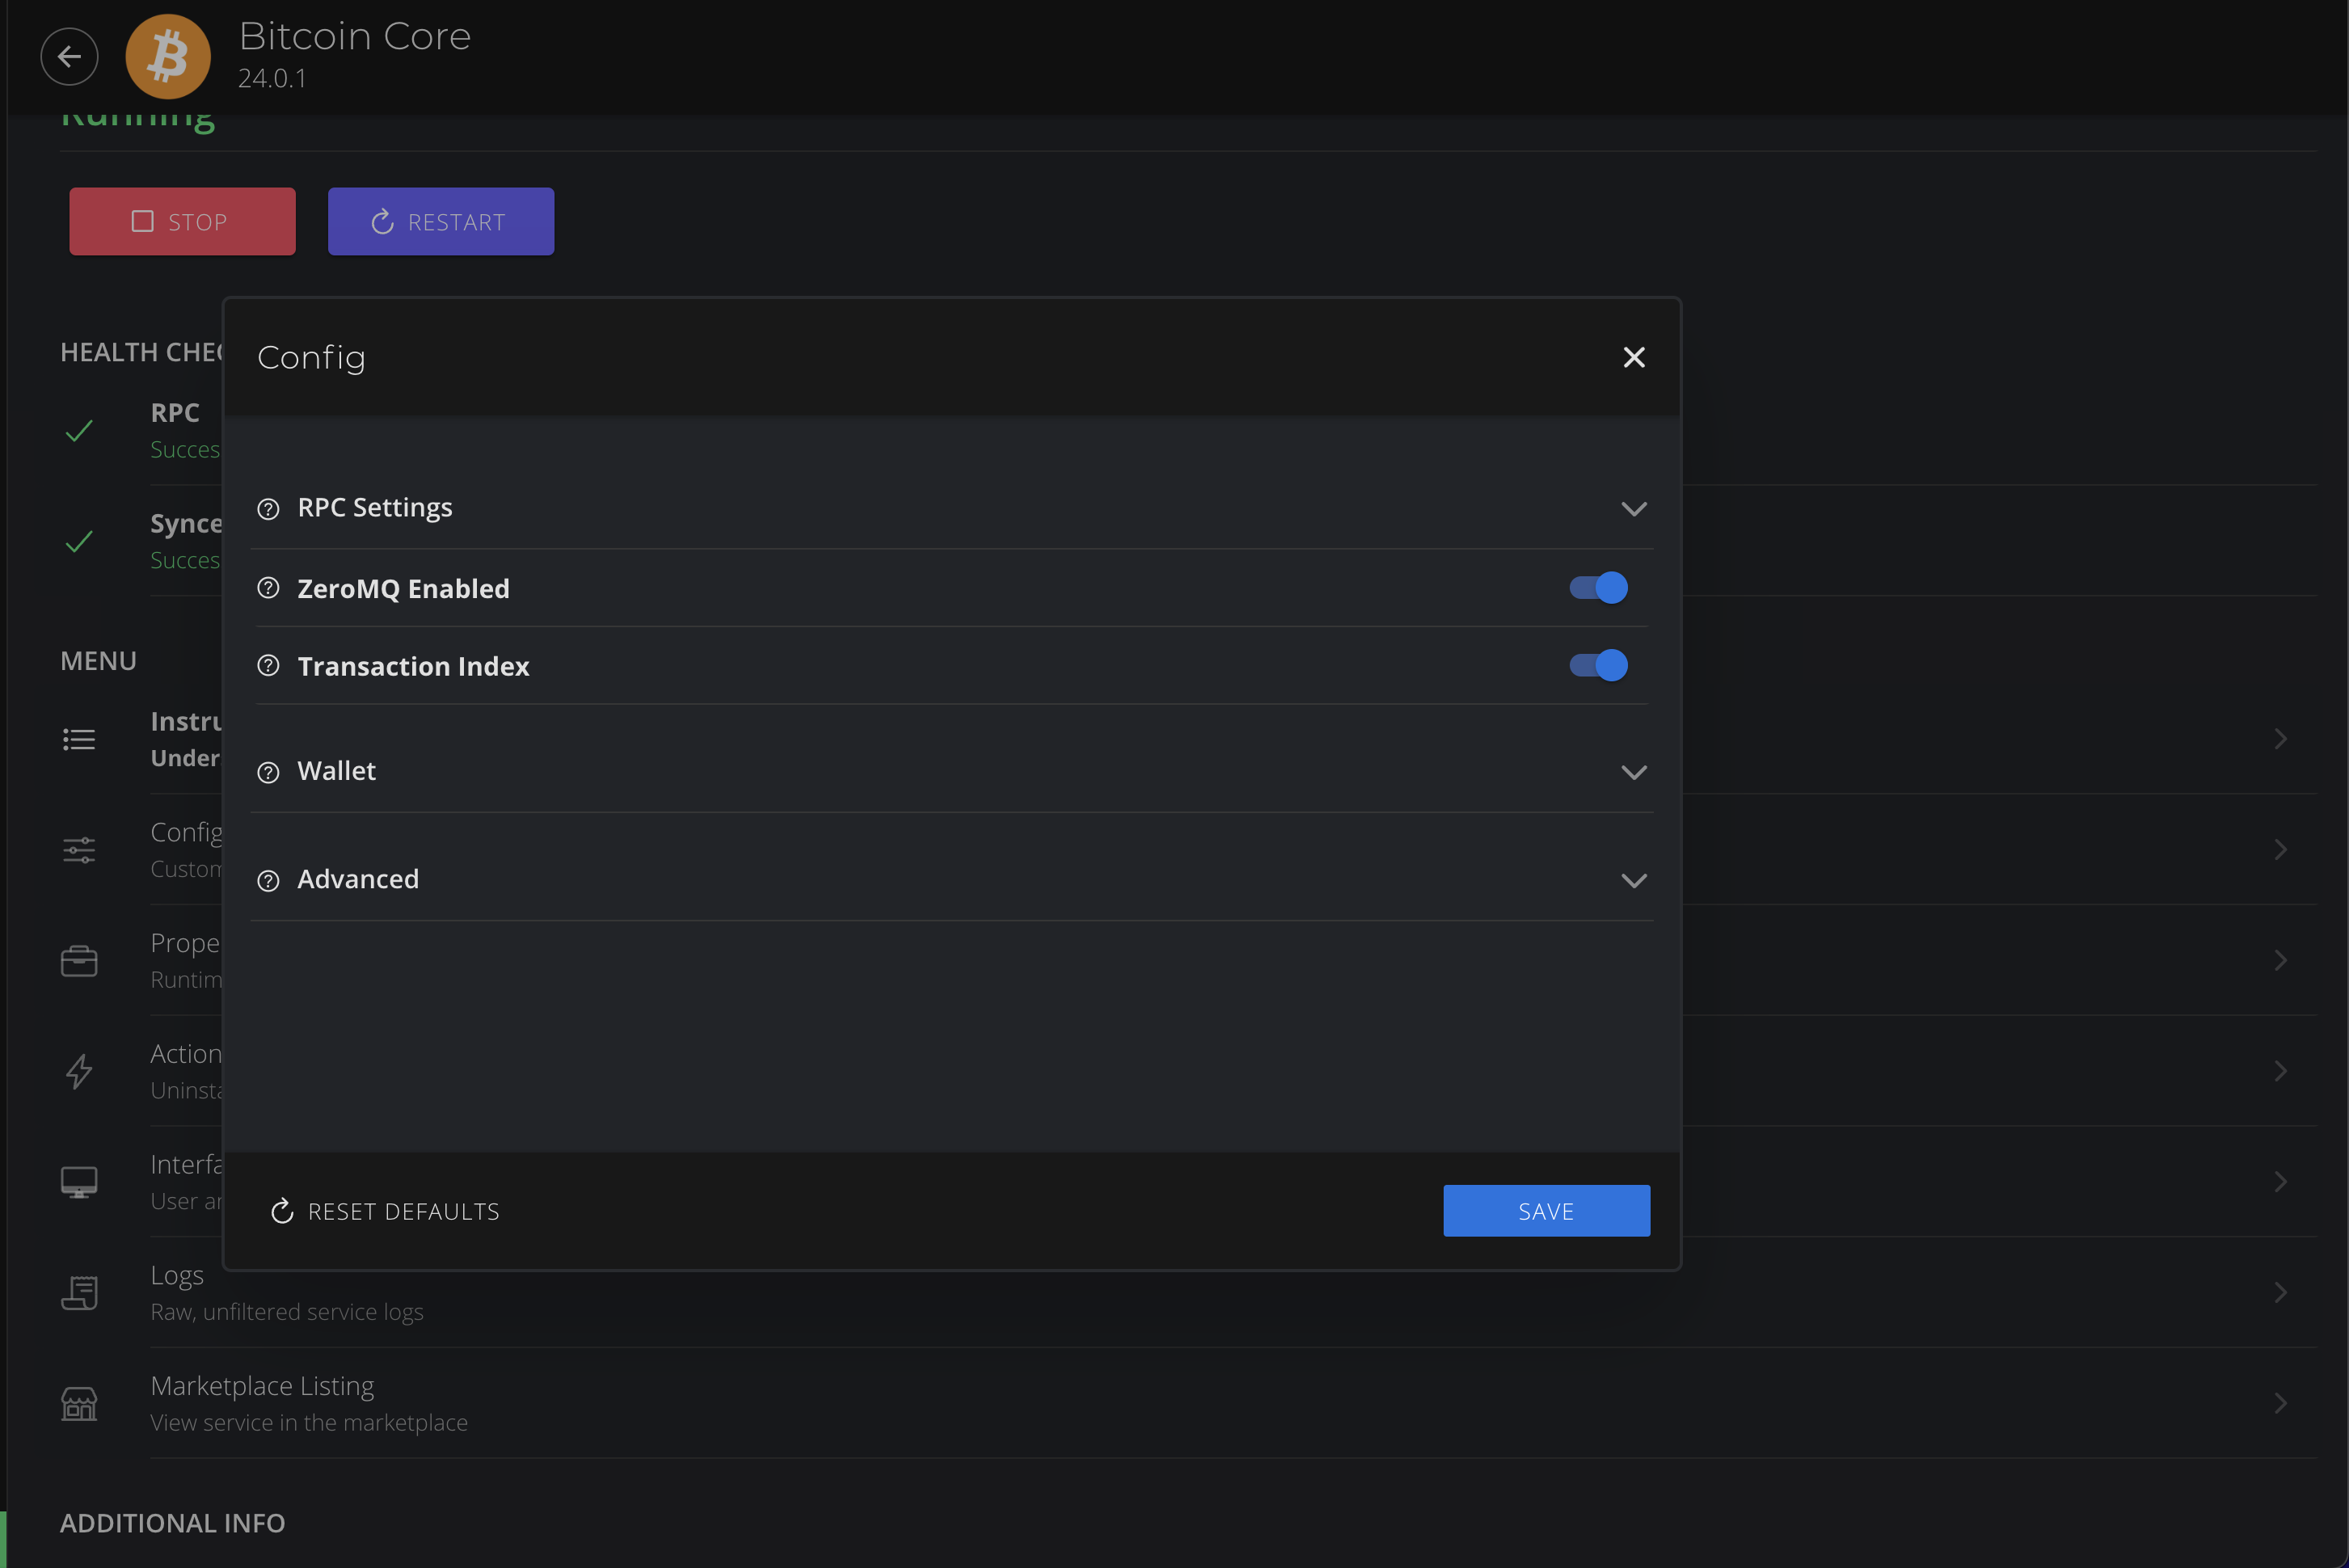Click the Logs scroll icon
Image resolution: width=2349 pixels, height=1568 pixels.
pyautogui.click(x=79, y=1293)
